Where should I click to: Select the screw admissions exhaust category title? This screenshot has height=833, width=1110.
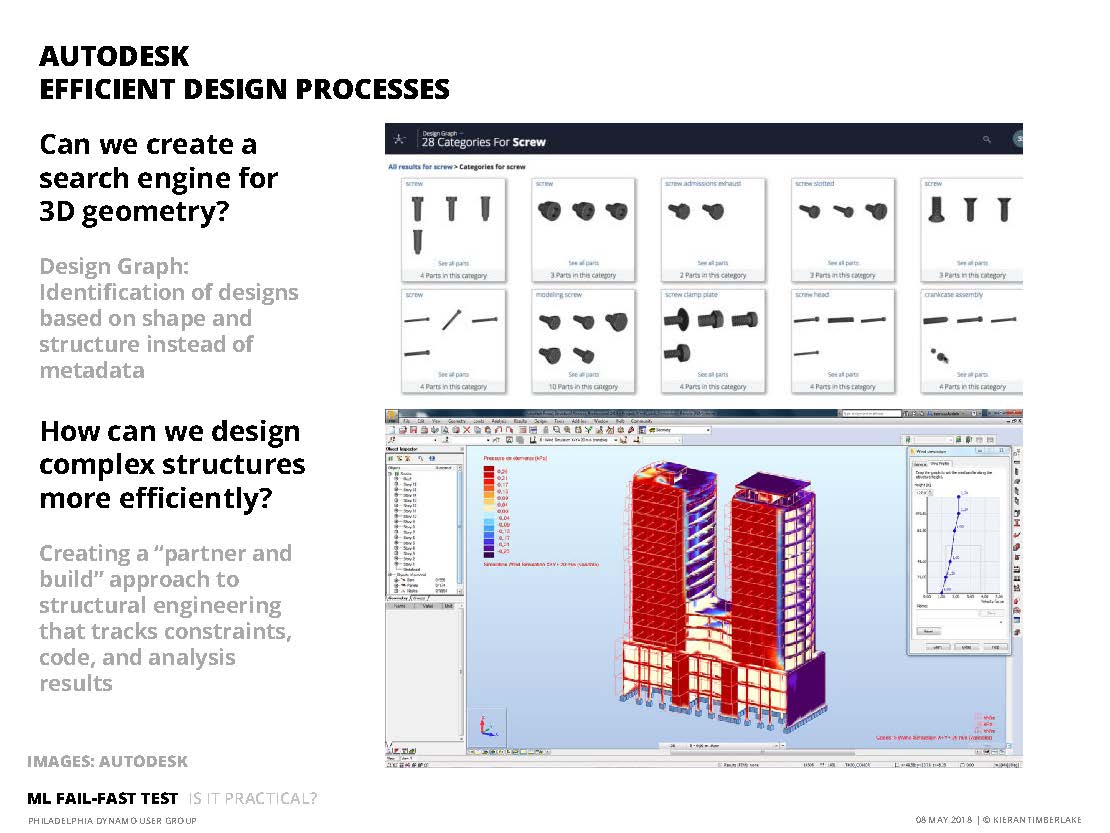tap(702, 183)
